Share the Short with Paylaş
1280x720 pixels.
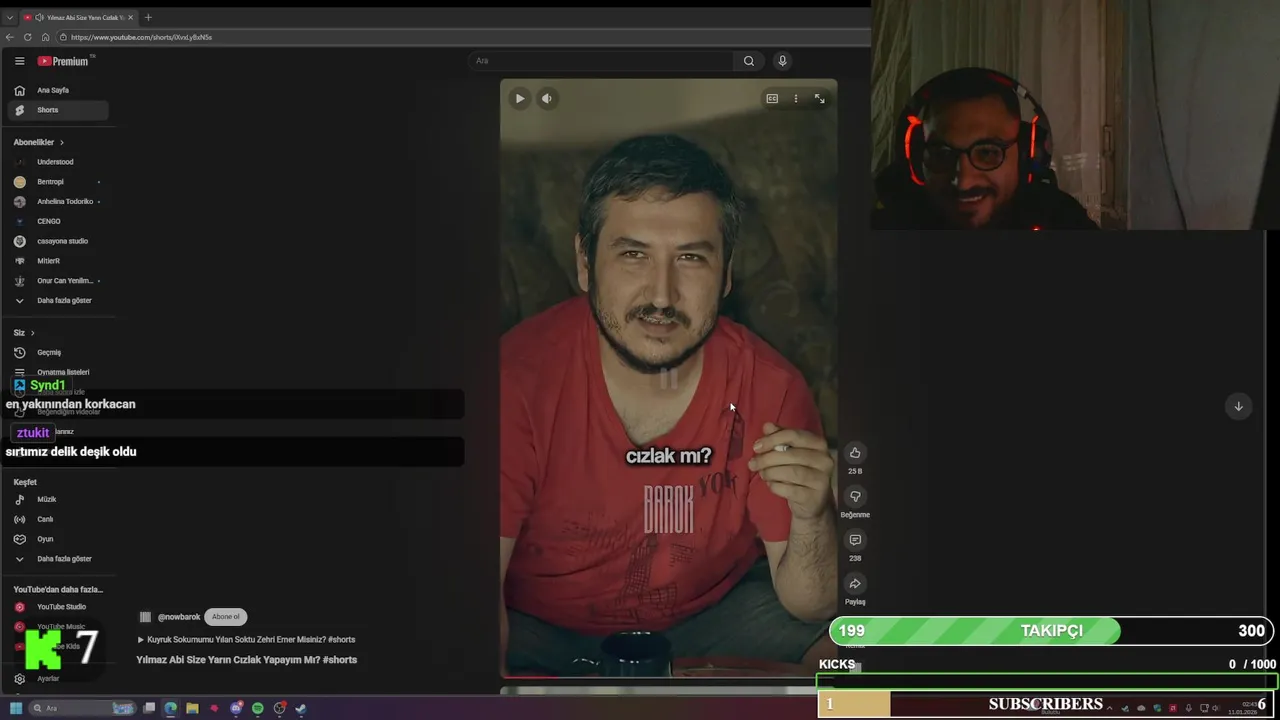click(855, 584)
